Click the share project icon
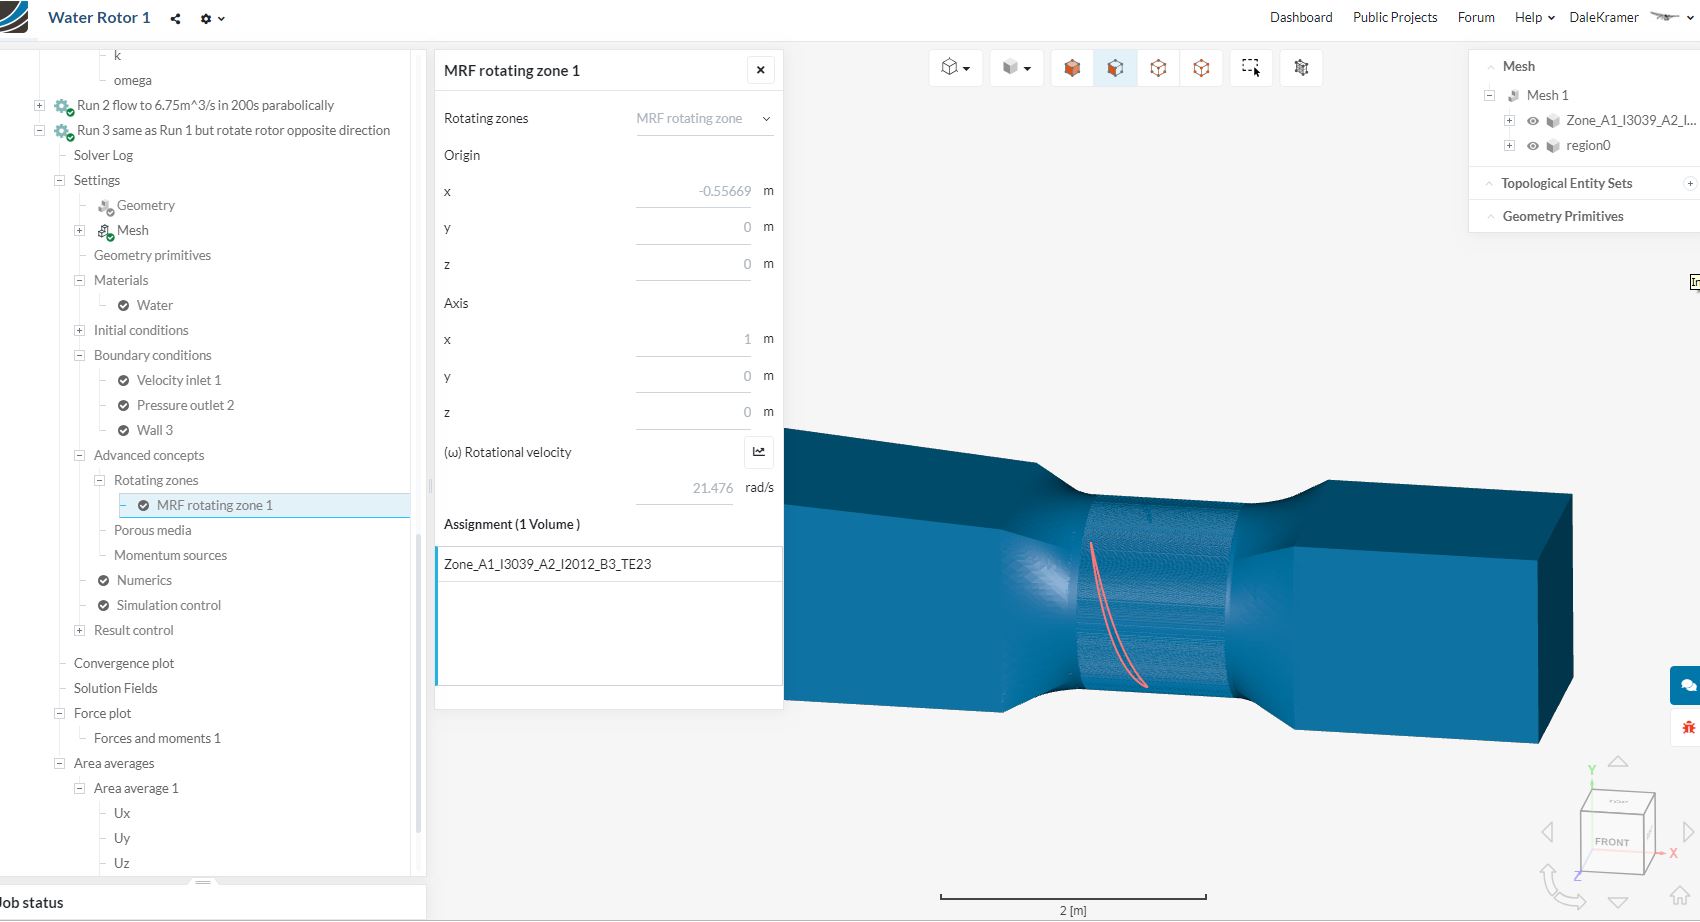This screenshot has width=1700, height=922. (x=175, y=19)
